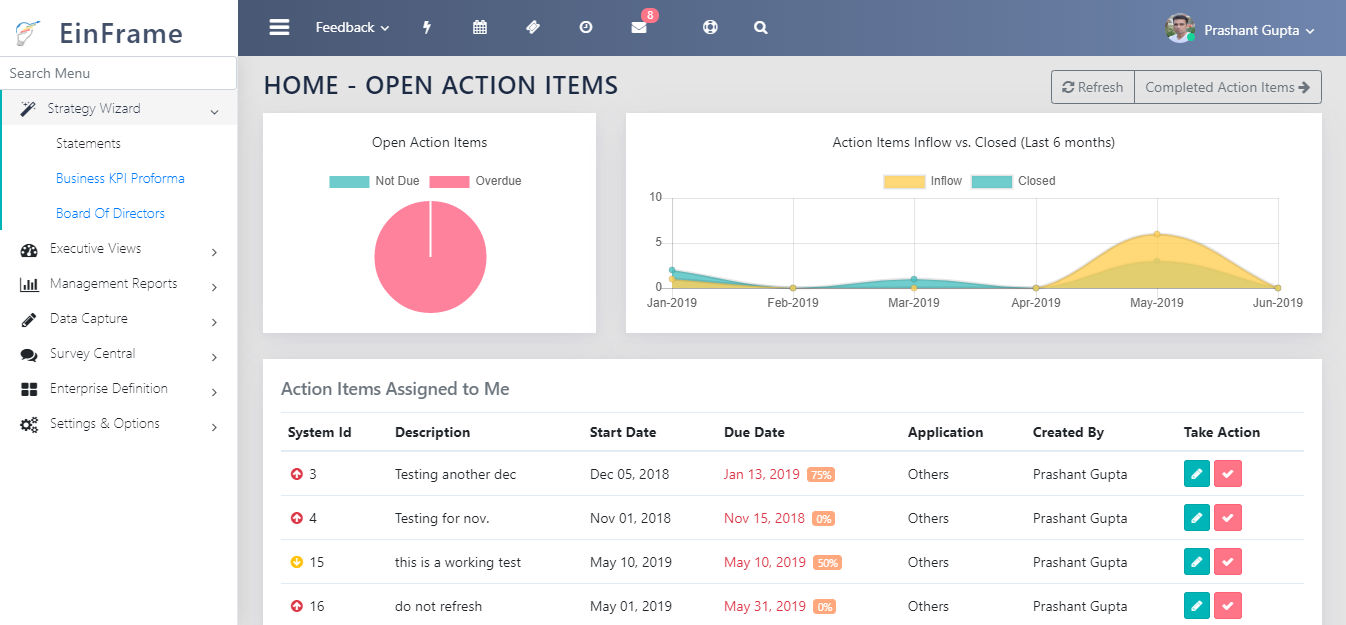Open Business KPI Proforma menu item

(x=120, y=178)
